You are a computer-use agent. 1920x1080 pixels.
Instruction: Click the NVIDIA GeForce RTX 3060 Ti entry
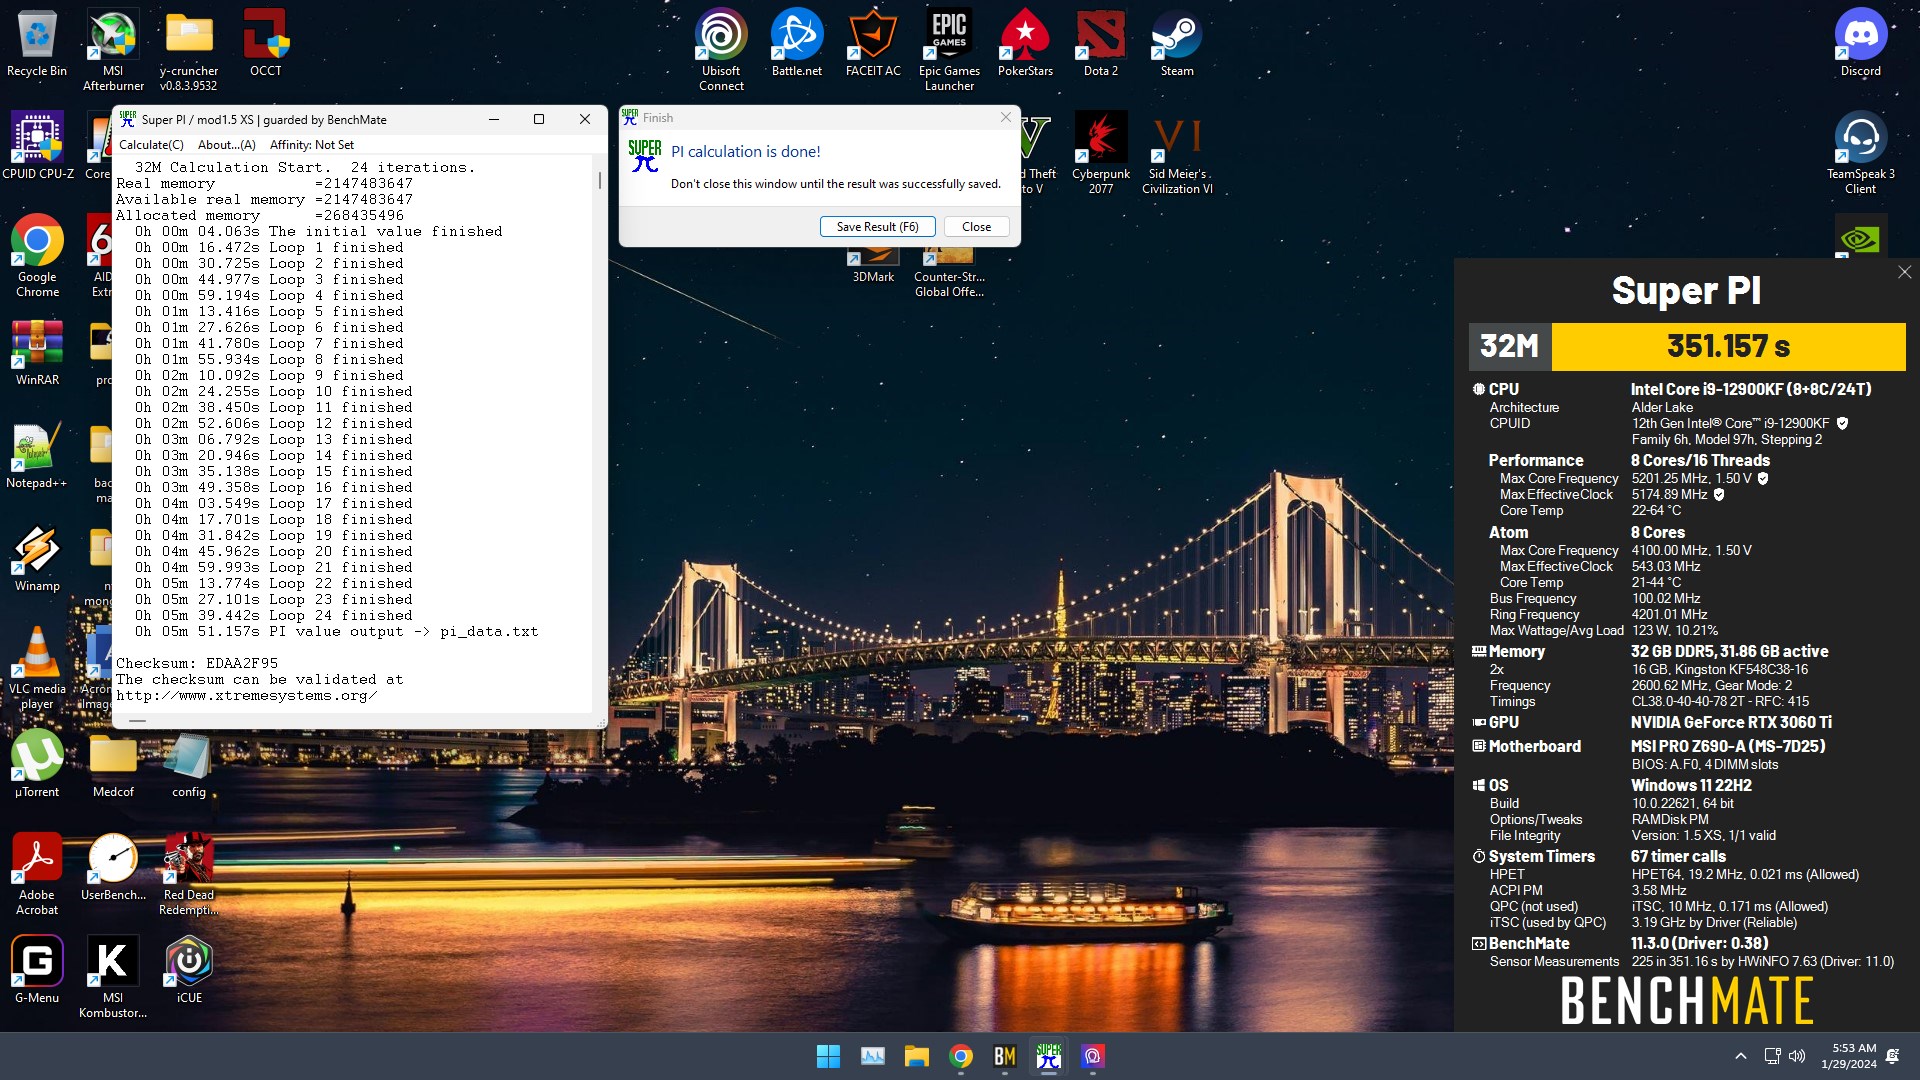[x=1731, y=722]
